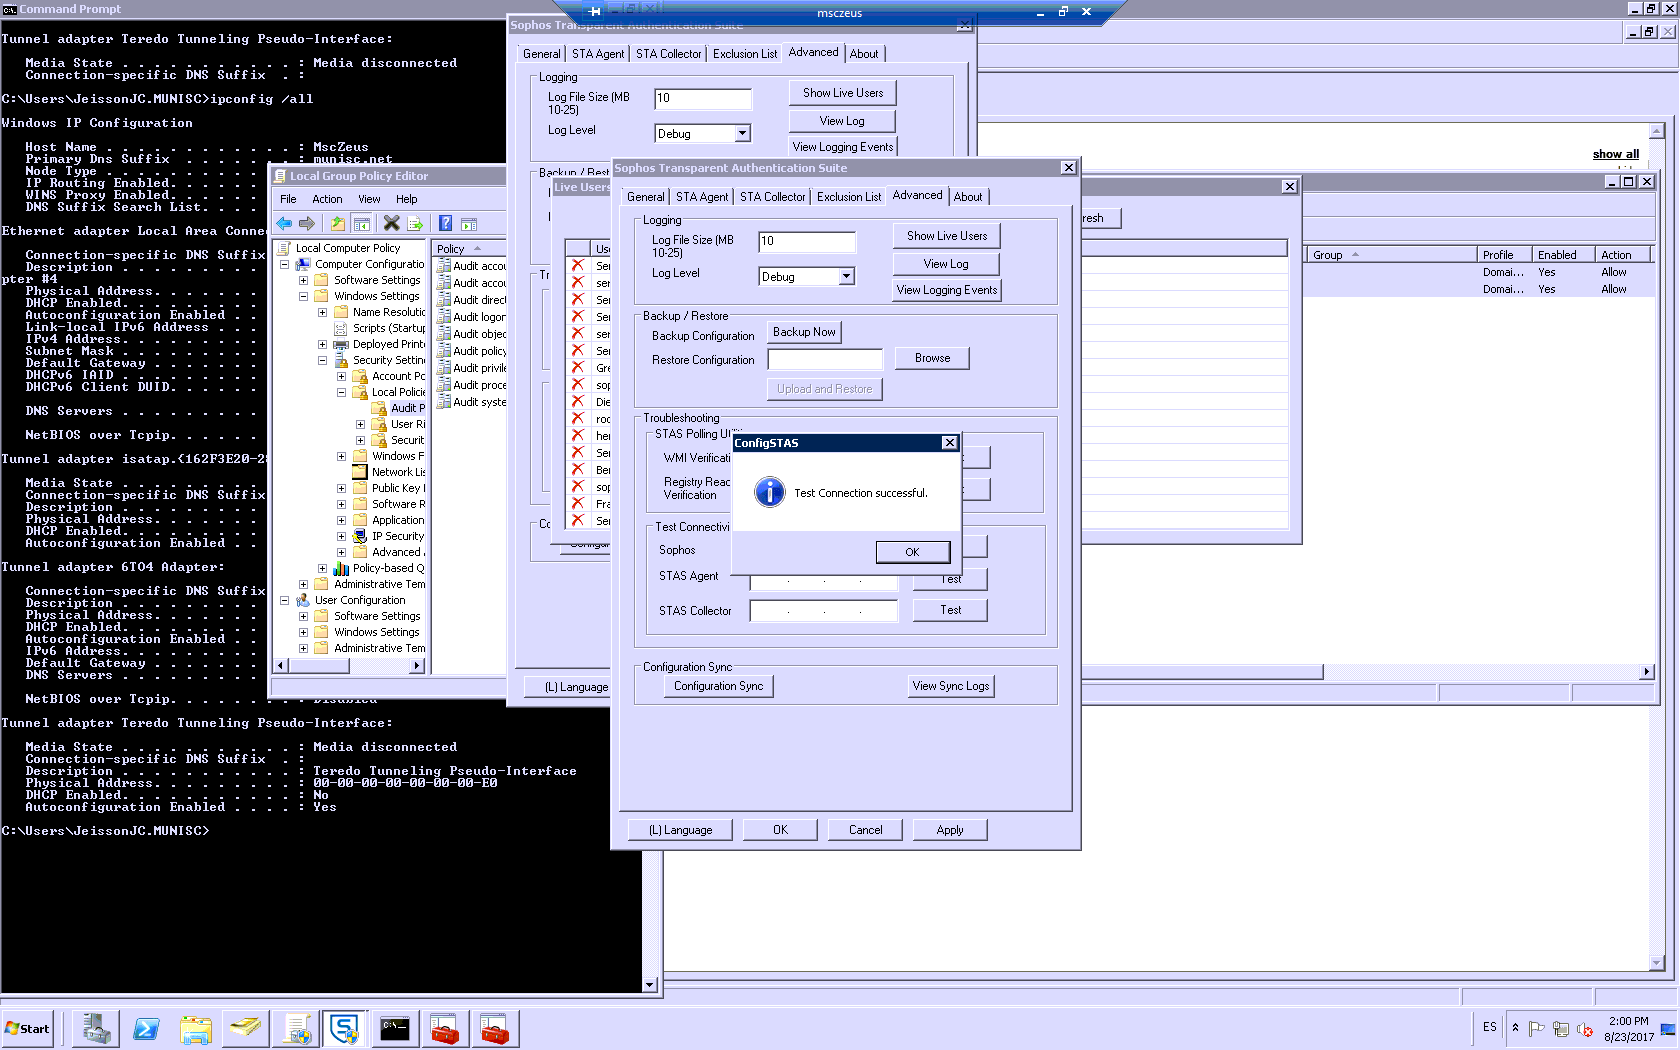Viewport: 1680px width, 1050px height.
Task: Open the Help menu in Group Policy Editor
Action: coord(406,199)
